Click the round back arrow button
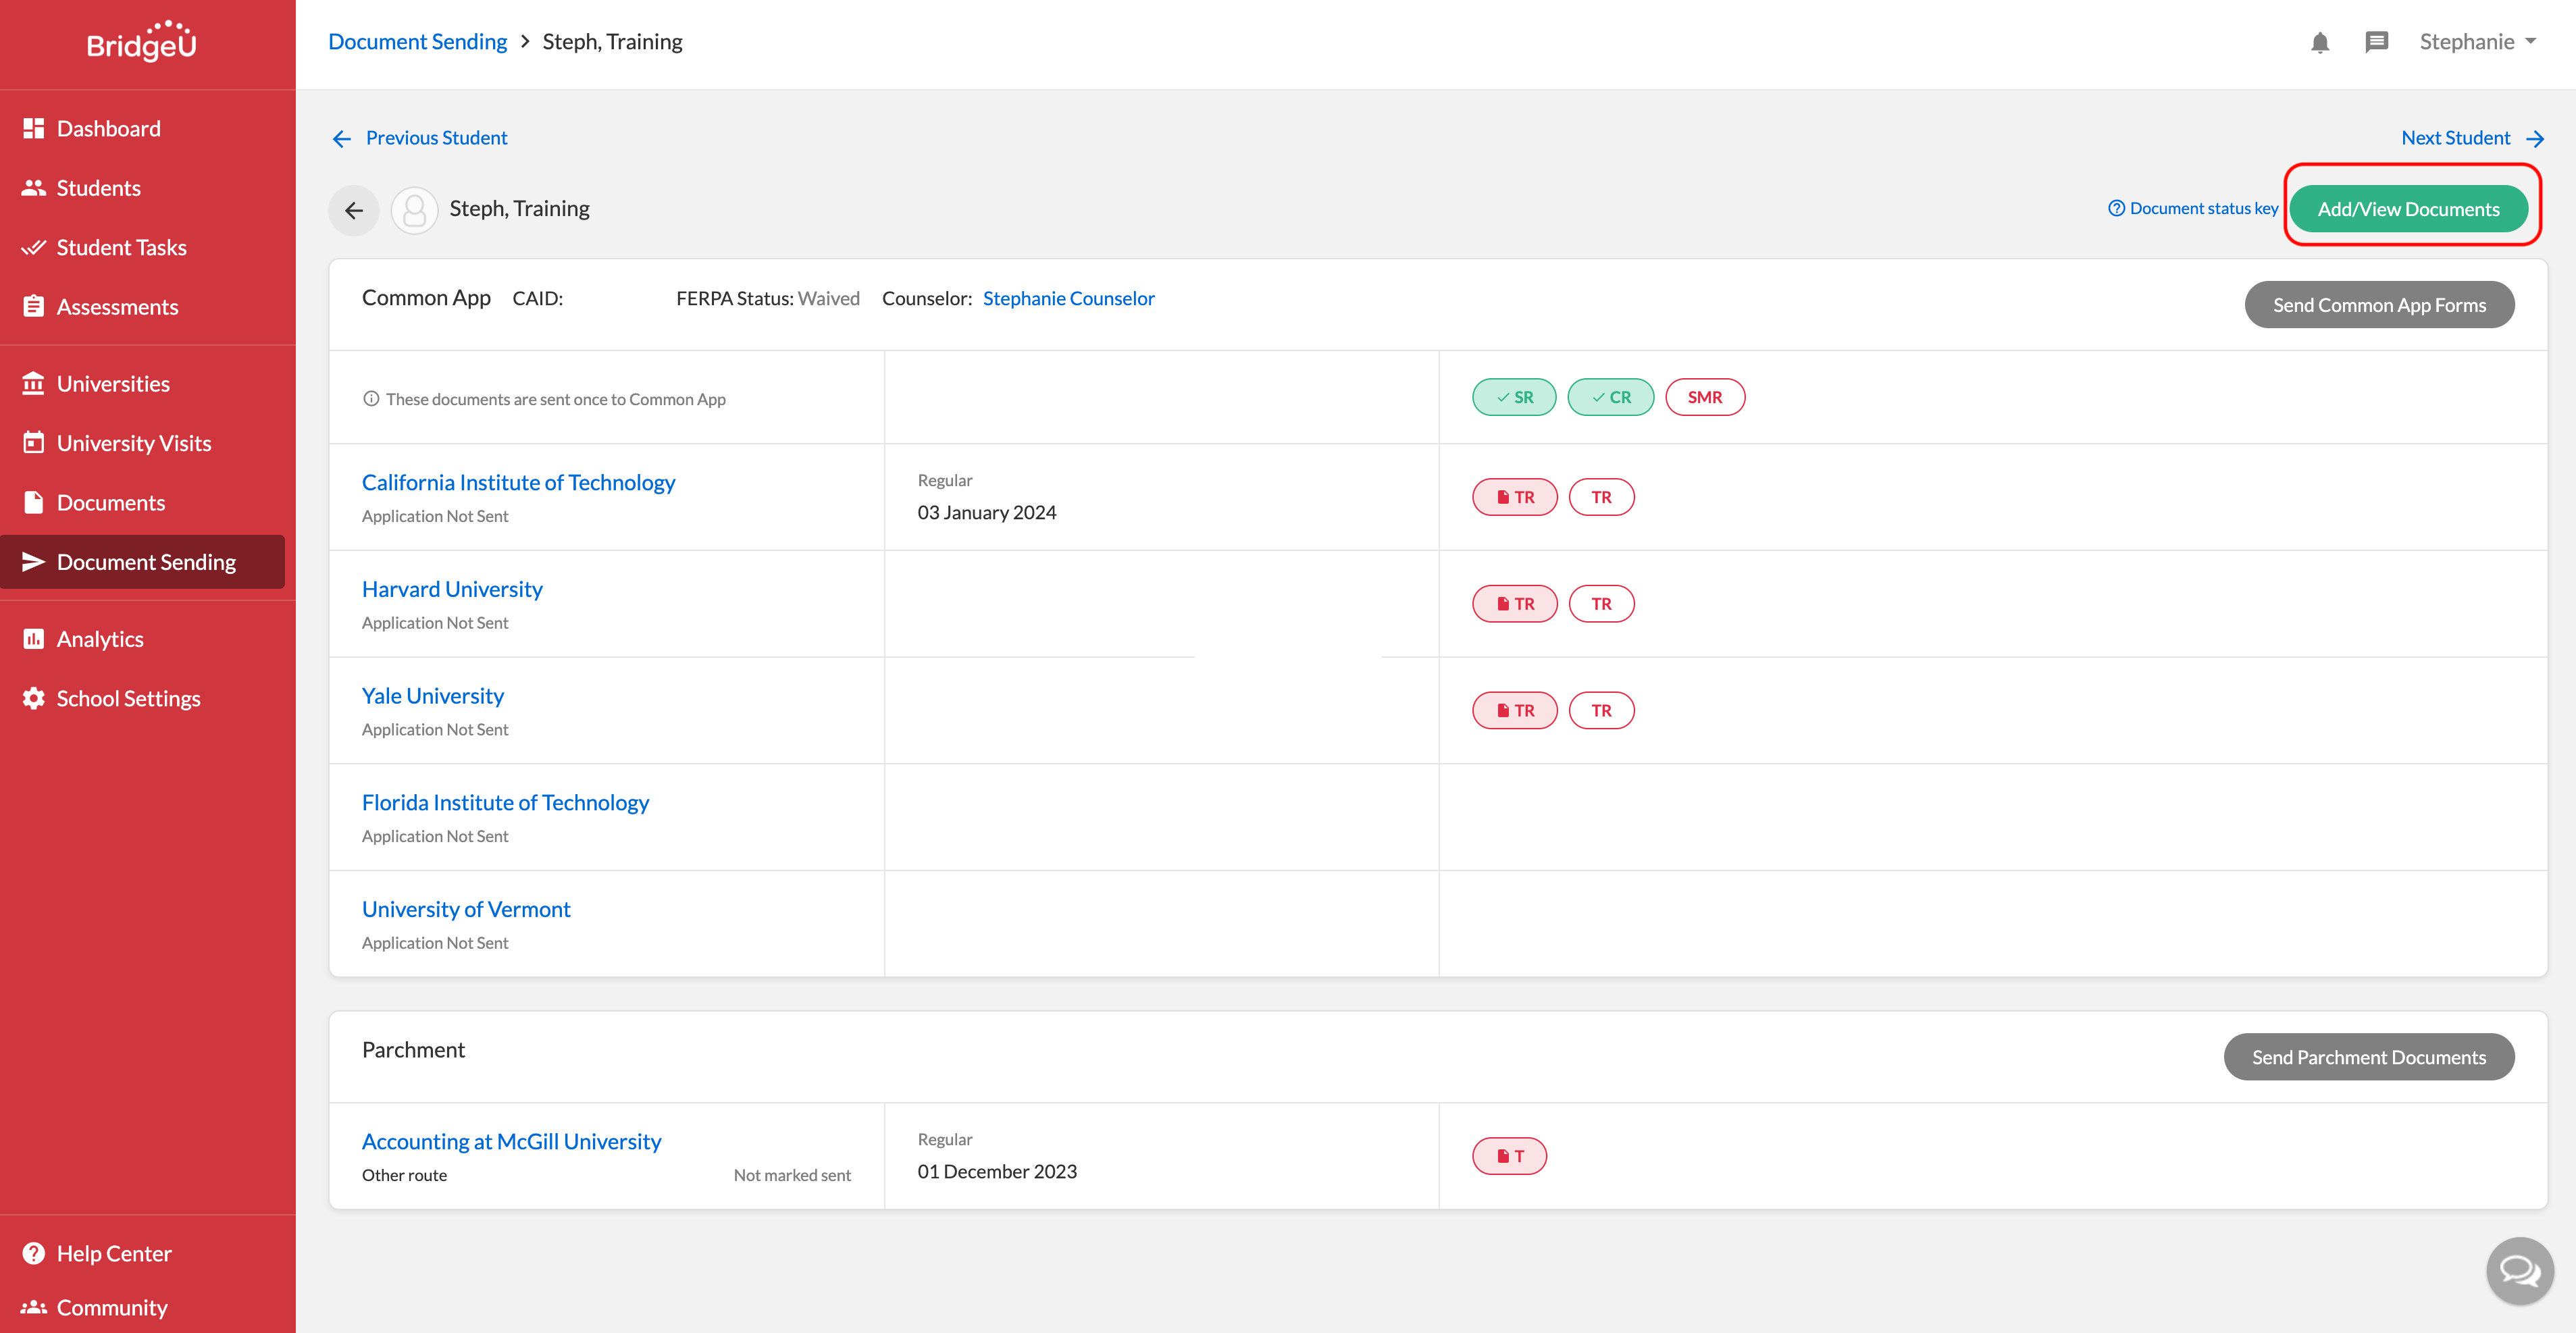The image size is (2576, 1333). click(x=354, y=210)
